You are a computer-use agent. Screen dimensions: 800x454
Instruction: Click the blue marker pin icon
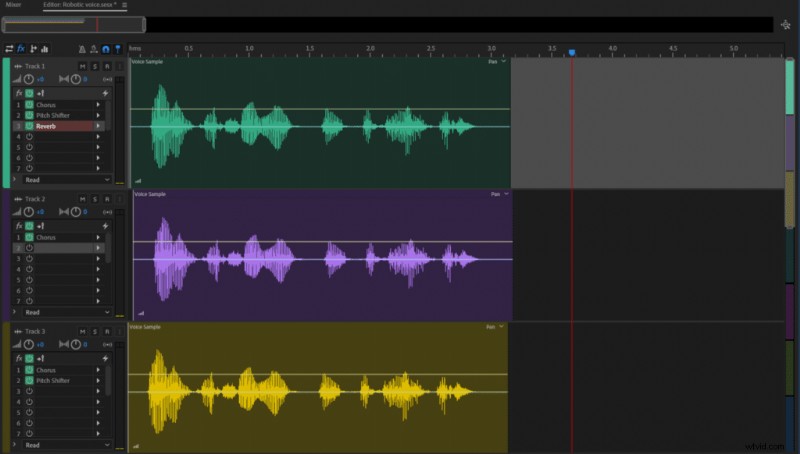(x=118, y=49)
